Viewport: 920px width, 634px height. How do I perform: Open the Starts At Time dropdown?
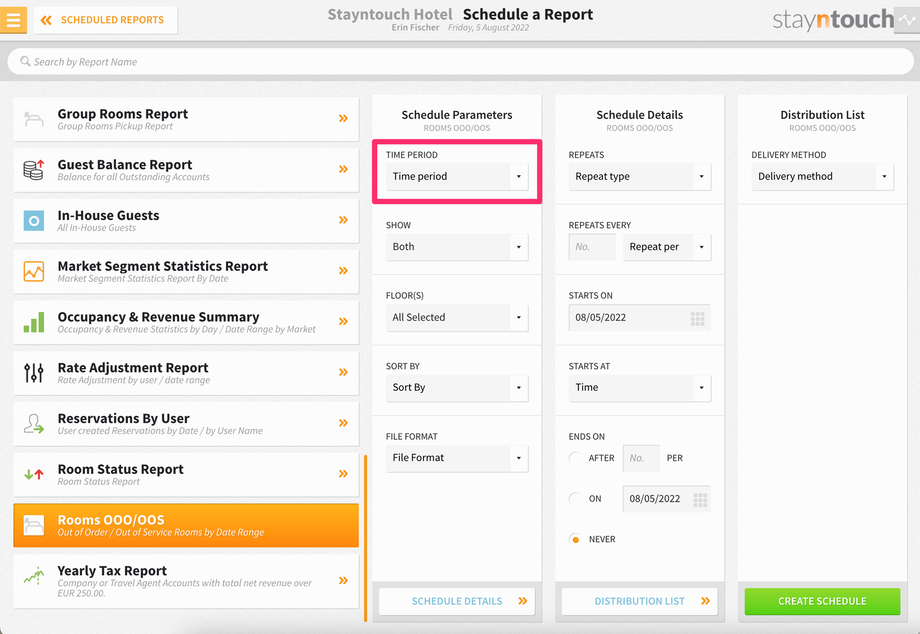coord(640,388)
